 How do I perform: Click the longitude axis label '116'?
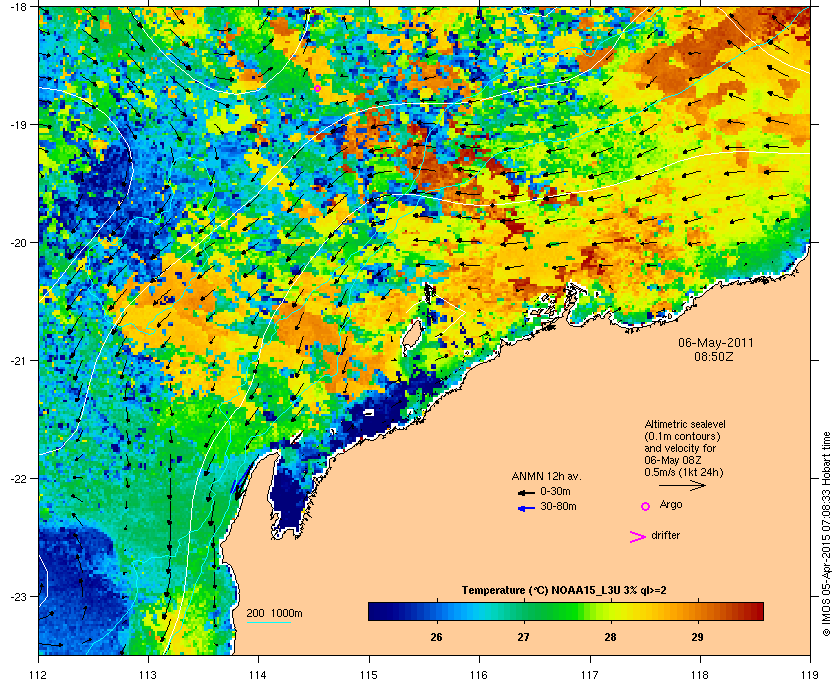479,675
